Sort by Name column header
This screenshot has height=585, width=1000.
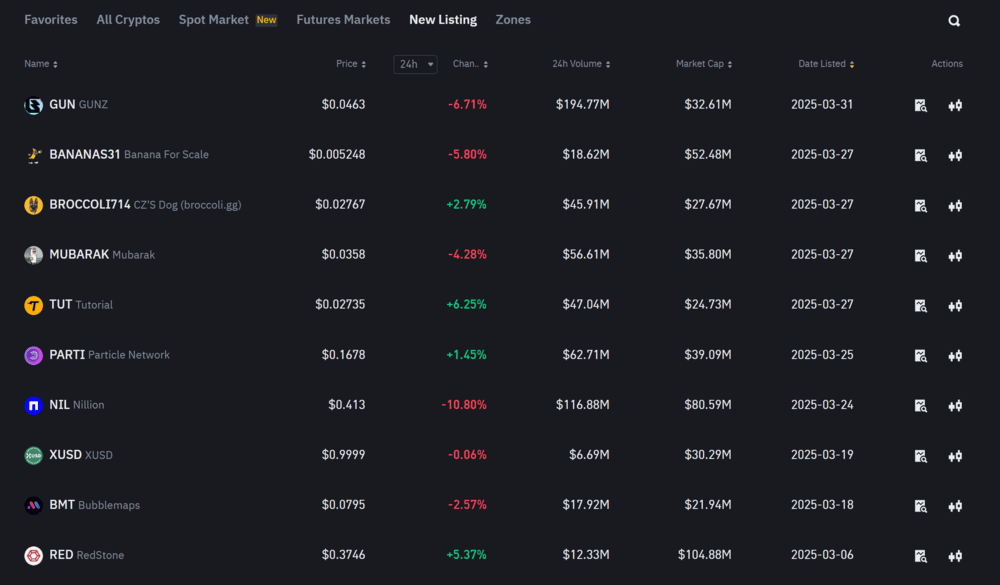point(41,64)
